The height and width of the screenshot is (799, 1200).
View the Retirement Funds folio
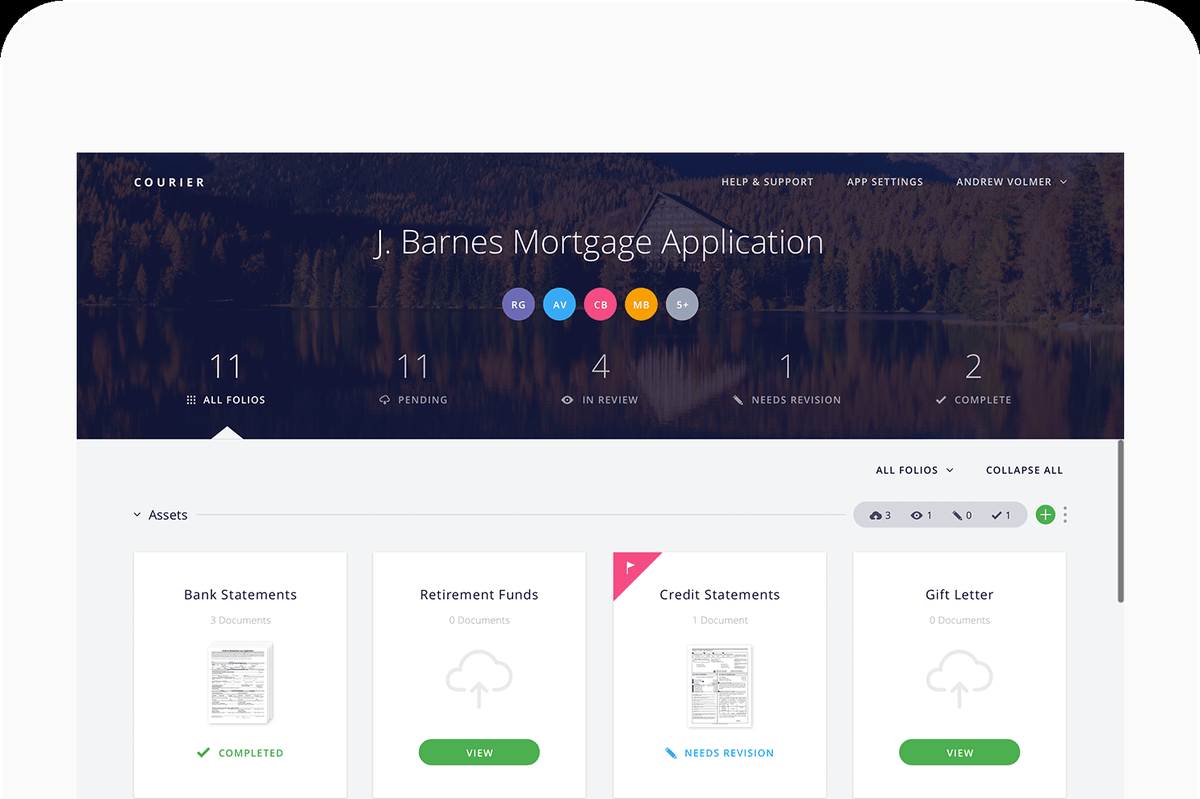[479, 753]
